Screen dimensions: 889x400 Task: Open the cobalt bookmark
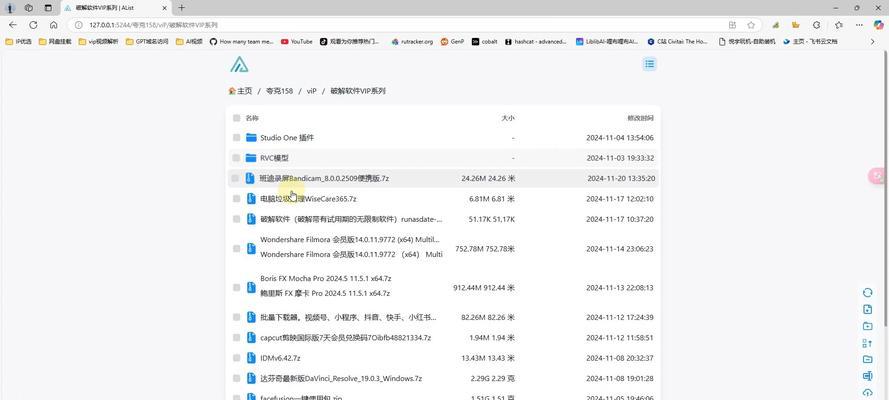(484, 41)
